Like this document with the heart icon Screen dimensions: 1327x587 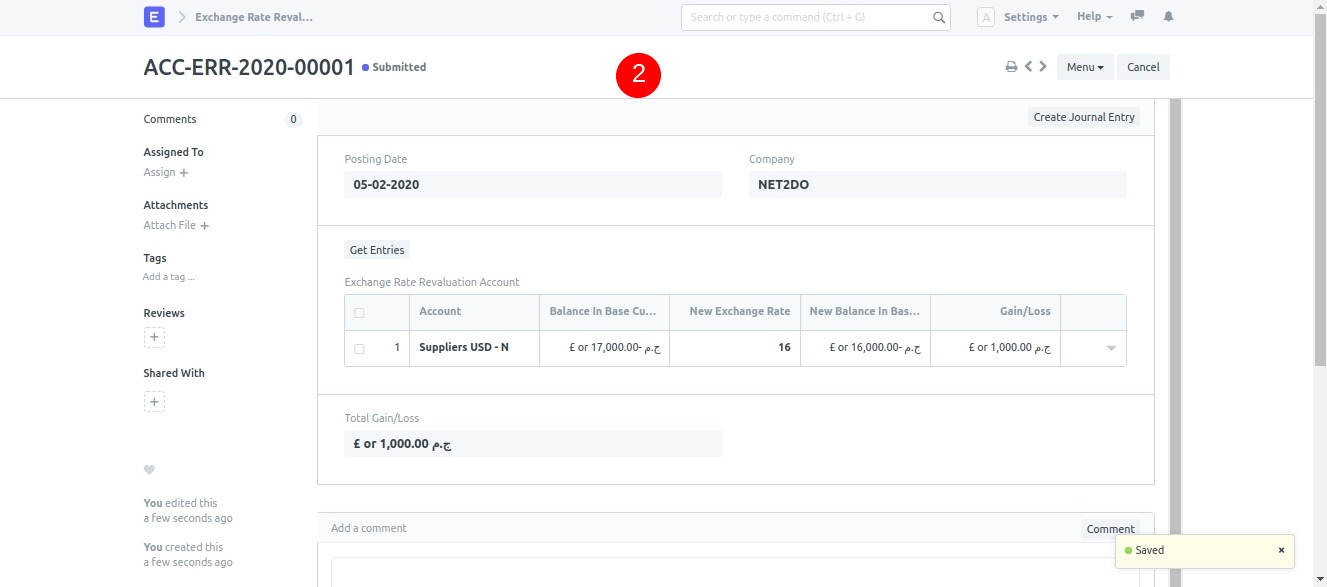coord(149,470)
